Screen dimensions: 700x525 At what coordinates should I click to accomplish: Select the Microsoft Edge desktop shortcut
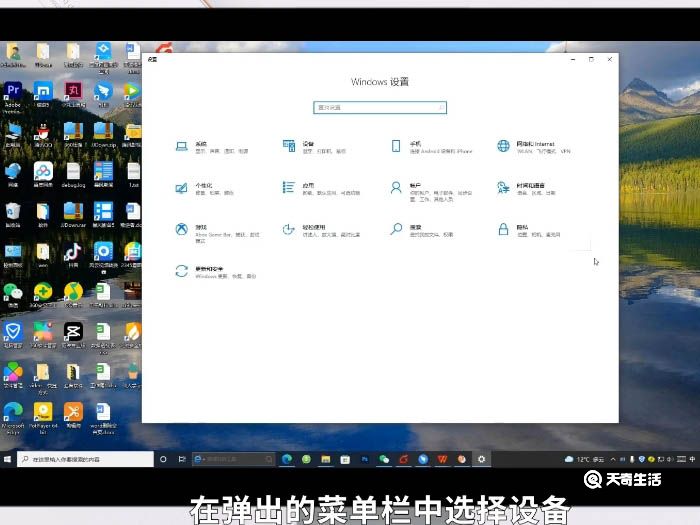coord(12,418)
